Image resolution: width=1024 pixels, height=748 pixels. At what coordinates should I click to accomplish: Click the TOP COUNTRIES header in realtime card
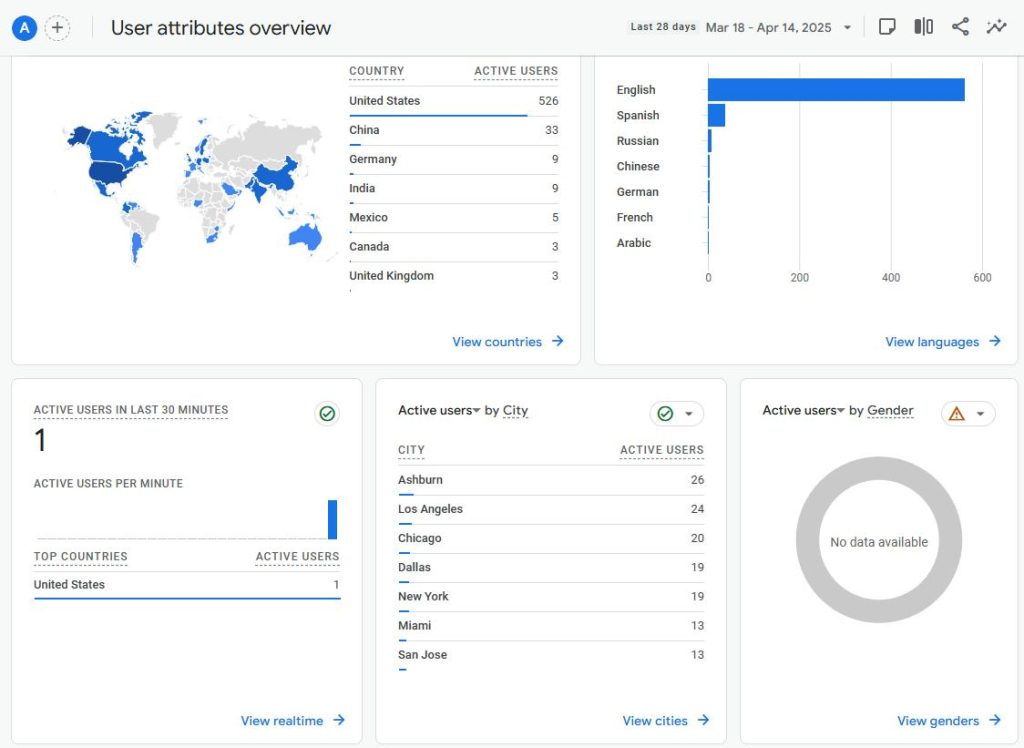pyautogui.click(x=80, y=556)
